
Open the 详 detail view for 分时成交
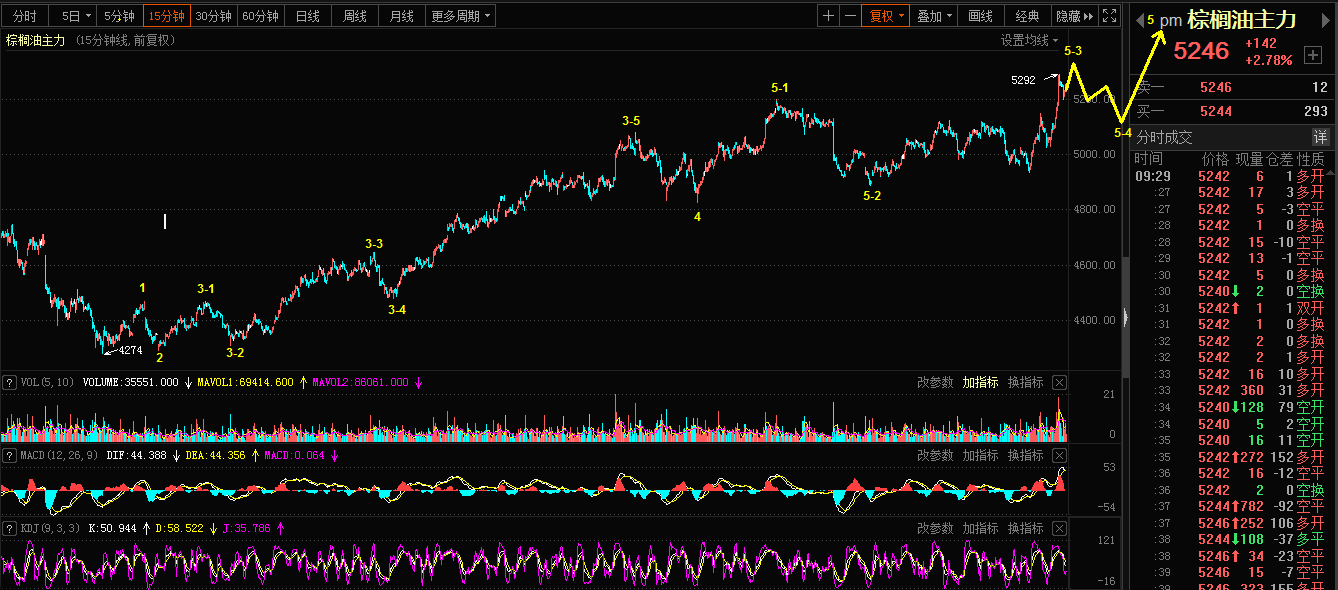(x=1320, y=137)
